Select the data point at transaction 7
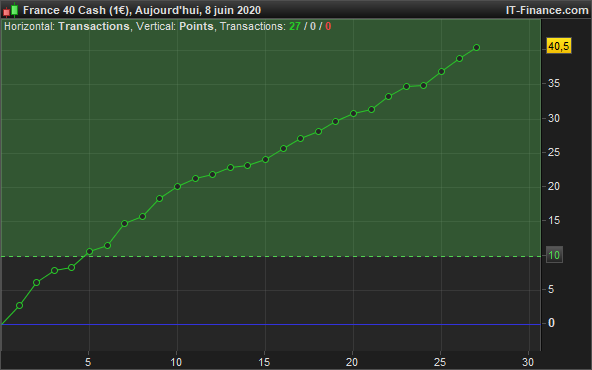This screenshot has width=592, height=370. click(125, 224)
